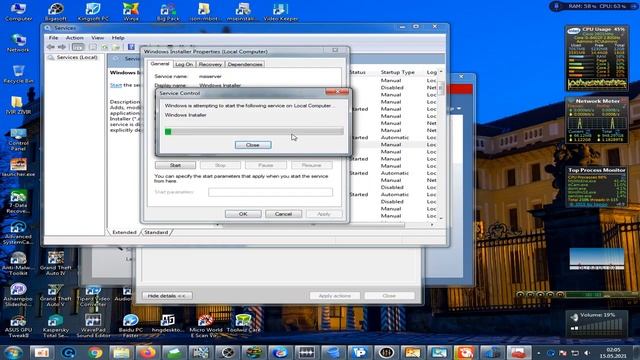Screen dimensions: 640x360
Task: Click Cancel in Windows Installer Properties
Action: click(x=283, y=214)
